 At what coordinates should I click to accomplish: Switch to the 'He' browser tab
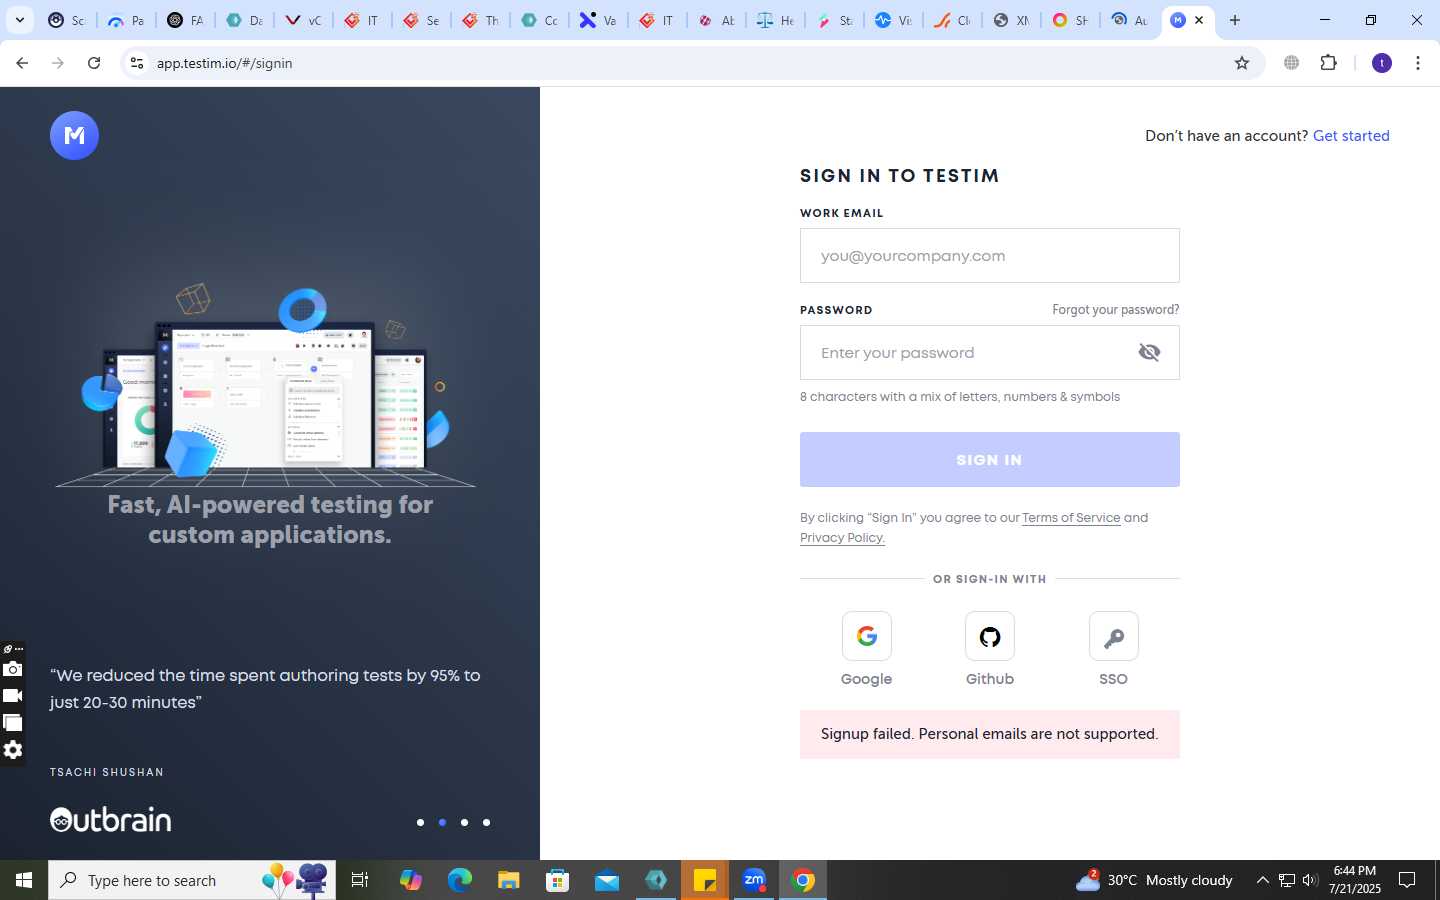point(775,20)
